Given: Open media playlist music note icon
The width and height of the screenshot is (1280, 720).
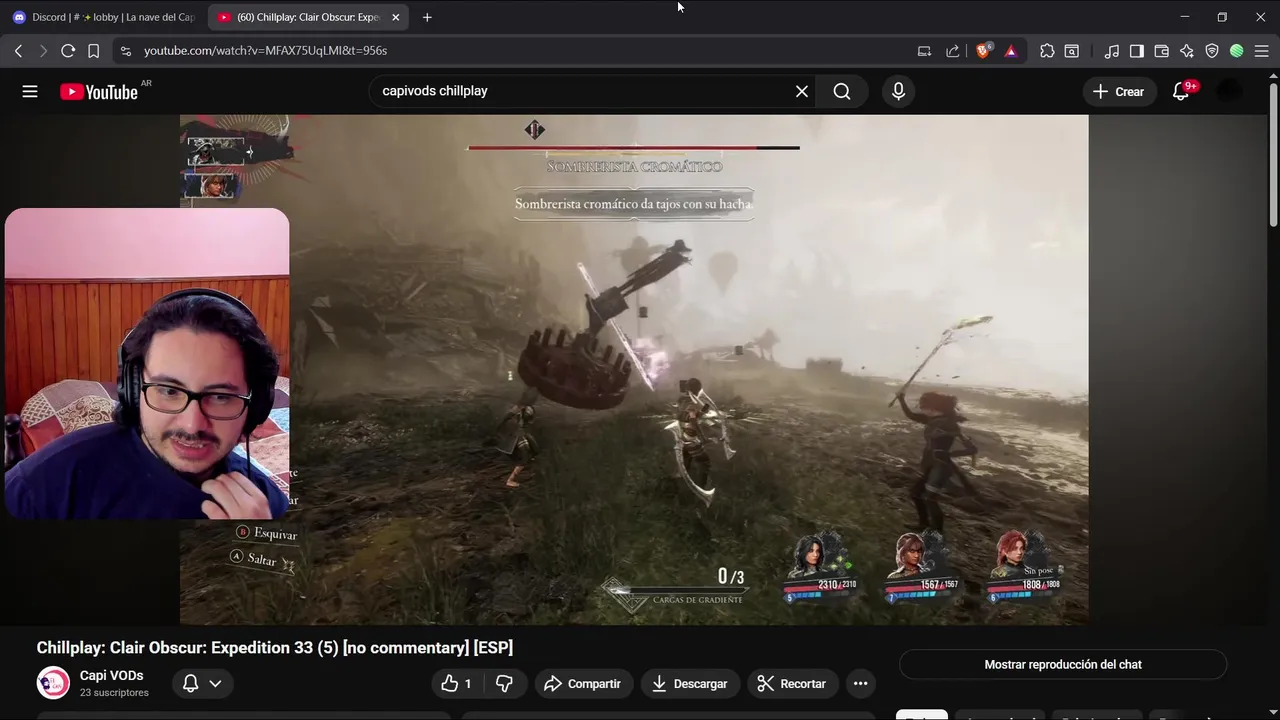Looking at the screenshot, I should pyautogui.click(x=1112, y=51).
